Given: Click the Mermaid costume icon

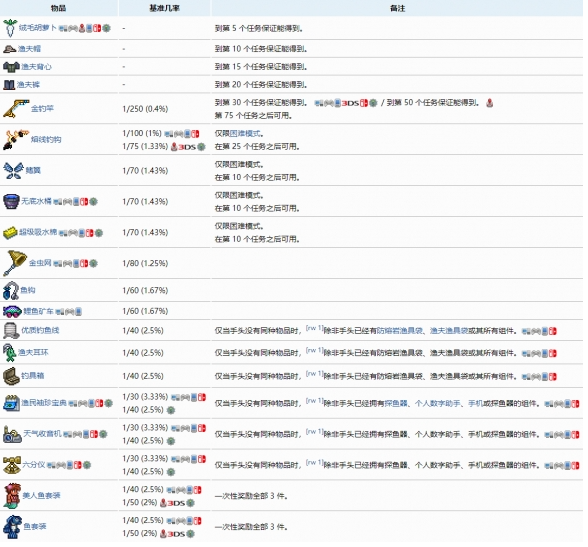Looking at the screenshot, I should point(12,496).
